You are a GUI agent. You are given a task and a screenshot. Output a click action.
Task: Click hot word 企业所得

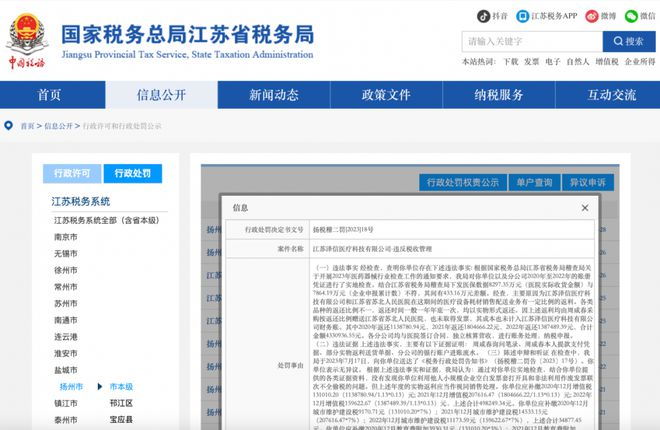coord(640,62)
